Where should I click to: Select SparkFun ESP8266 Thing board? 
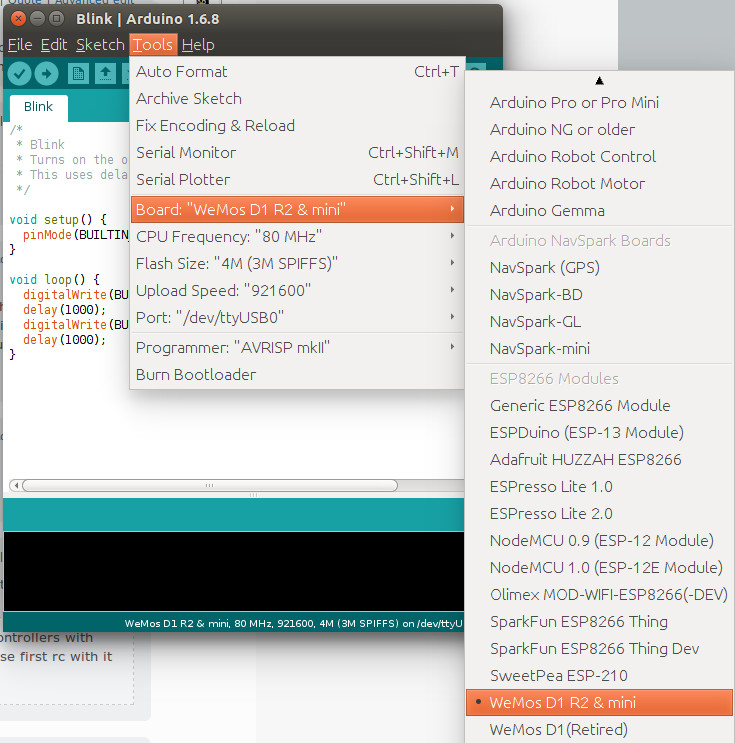(x=599, y=622)
